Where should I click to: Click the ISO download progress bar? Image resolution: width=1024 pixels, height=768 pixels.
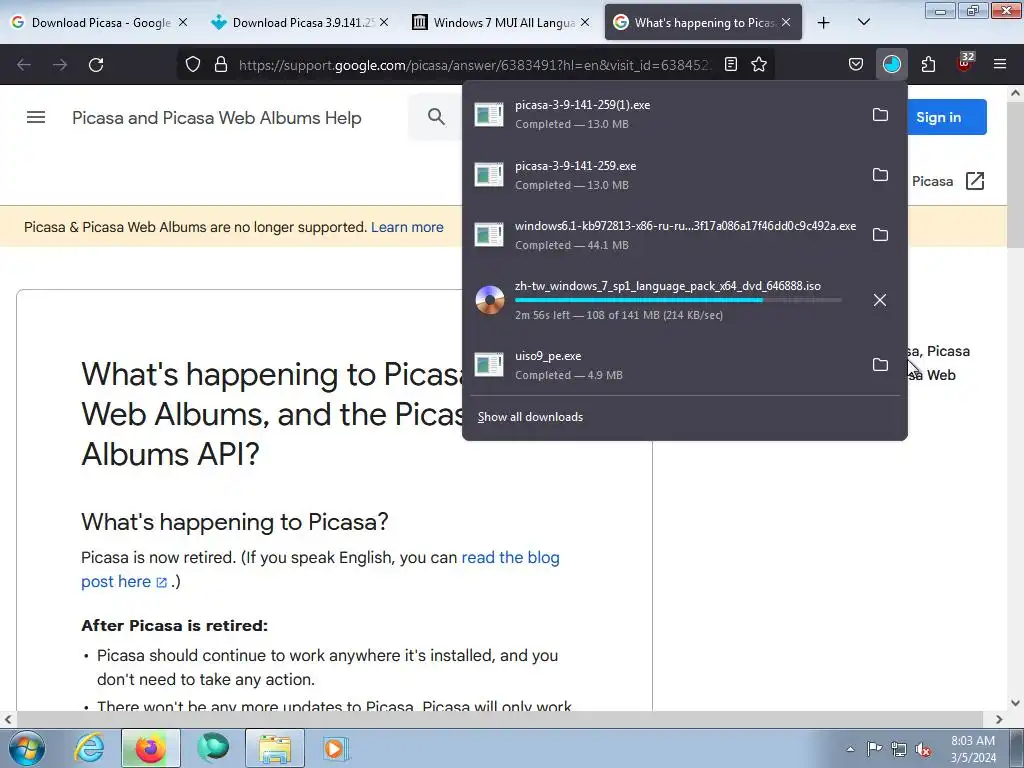(678, 300)
